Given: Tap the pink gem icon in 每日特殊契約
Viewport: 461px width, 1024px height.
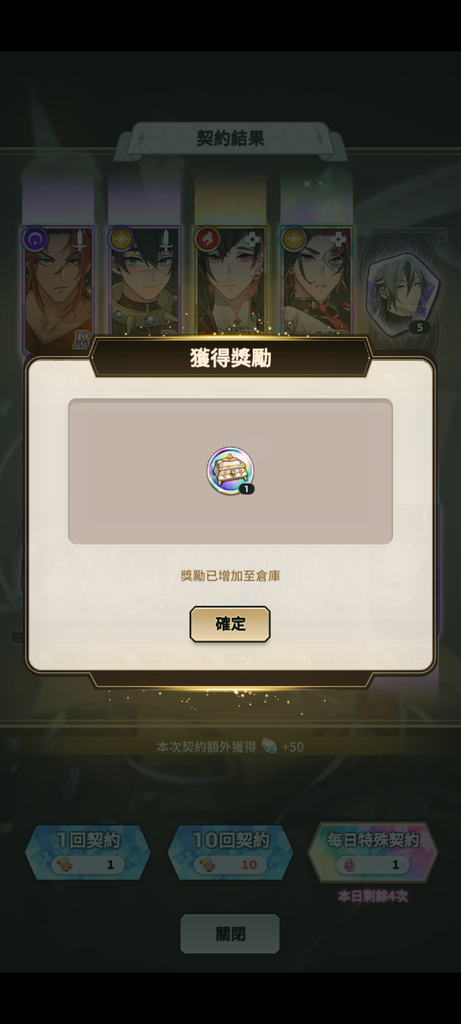Looking at the screenshot, I should click(x=351, y=865).
